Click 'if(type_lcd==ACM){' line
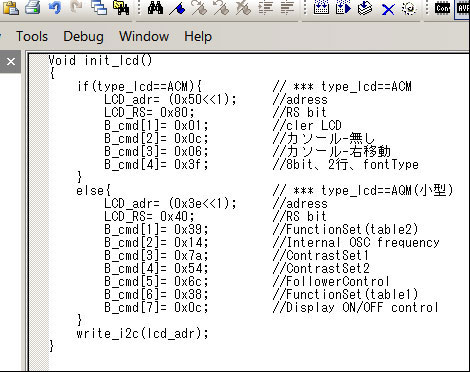 [139, 87]
